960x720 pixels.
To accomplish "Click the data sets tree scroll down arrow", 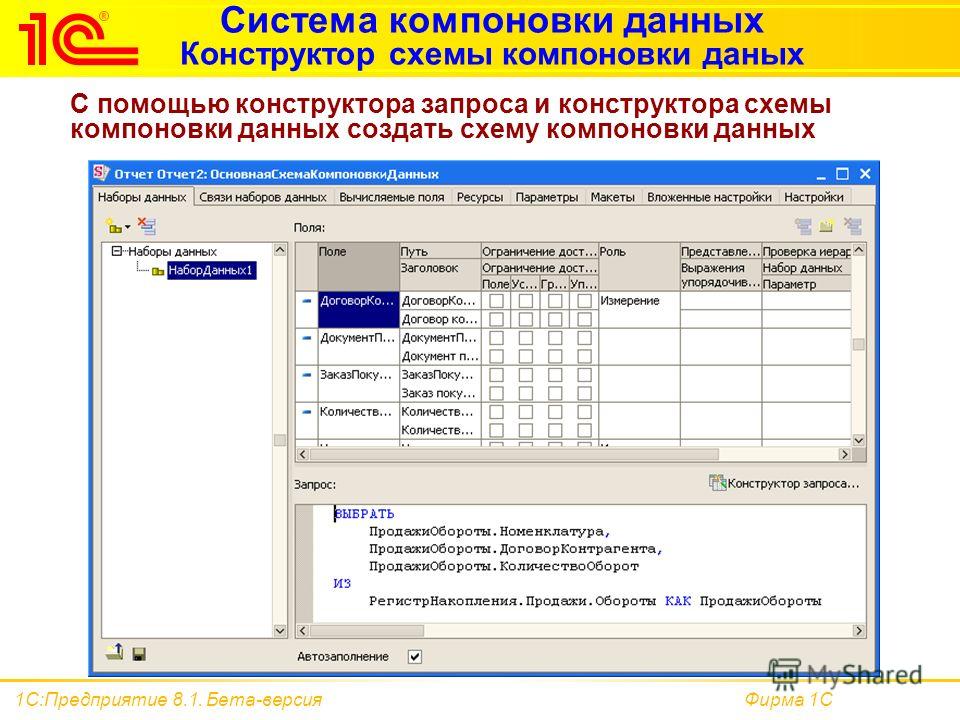I will 280,630.
